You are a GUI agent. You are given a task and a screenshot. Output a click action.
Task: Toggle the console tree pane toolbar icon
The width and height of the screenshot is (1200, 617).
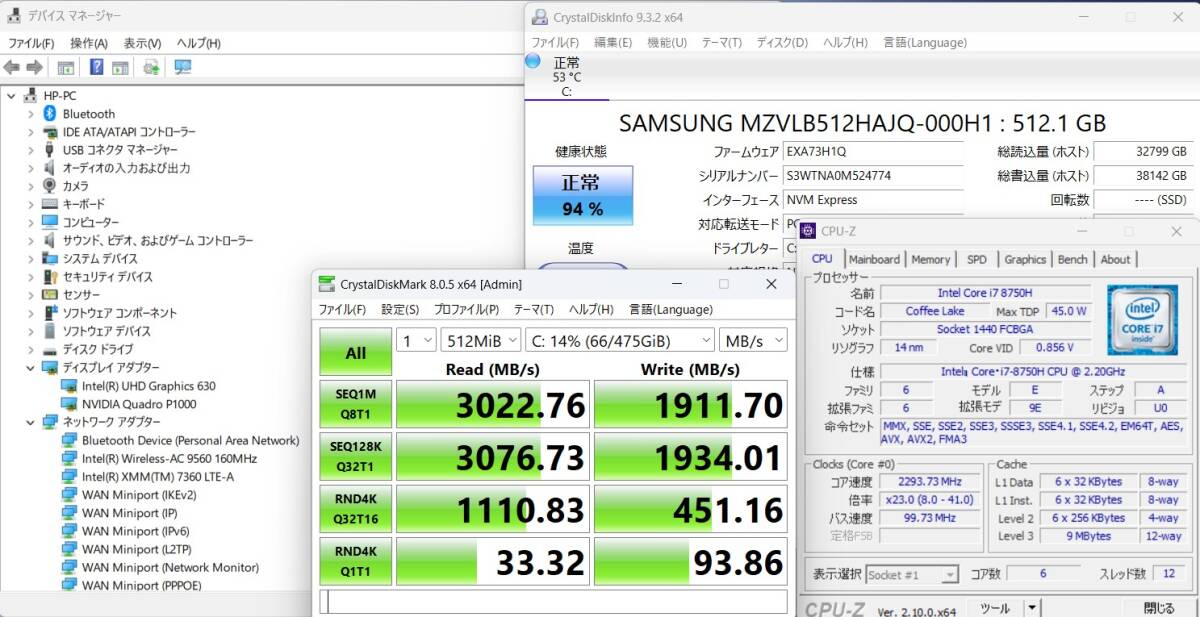click(66, 67)
